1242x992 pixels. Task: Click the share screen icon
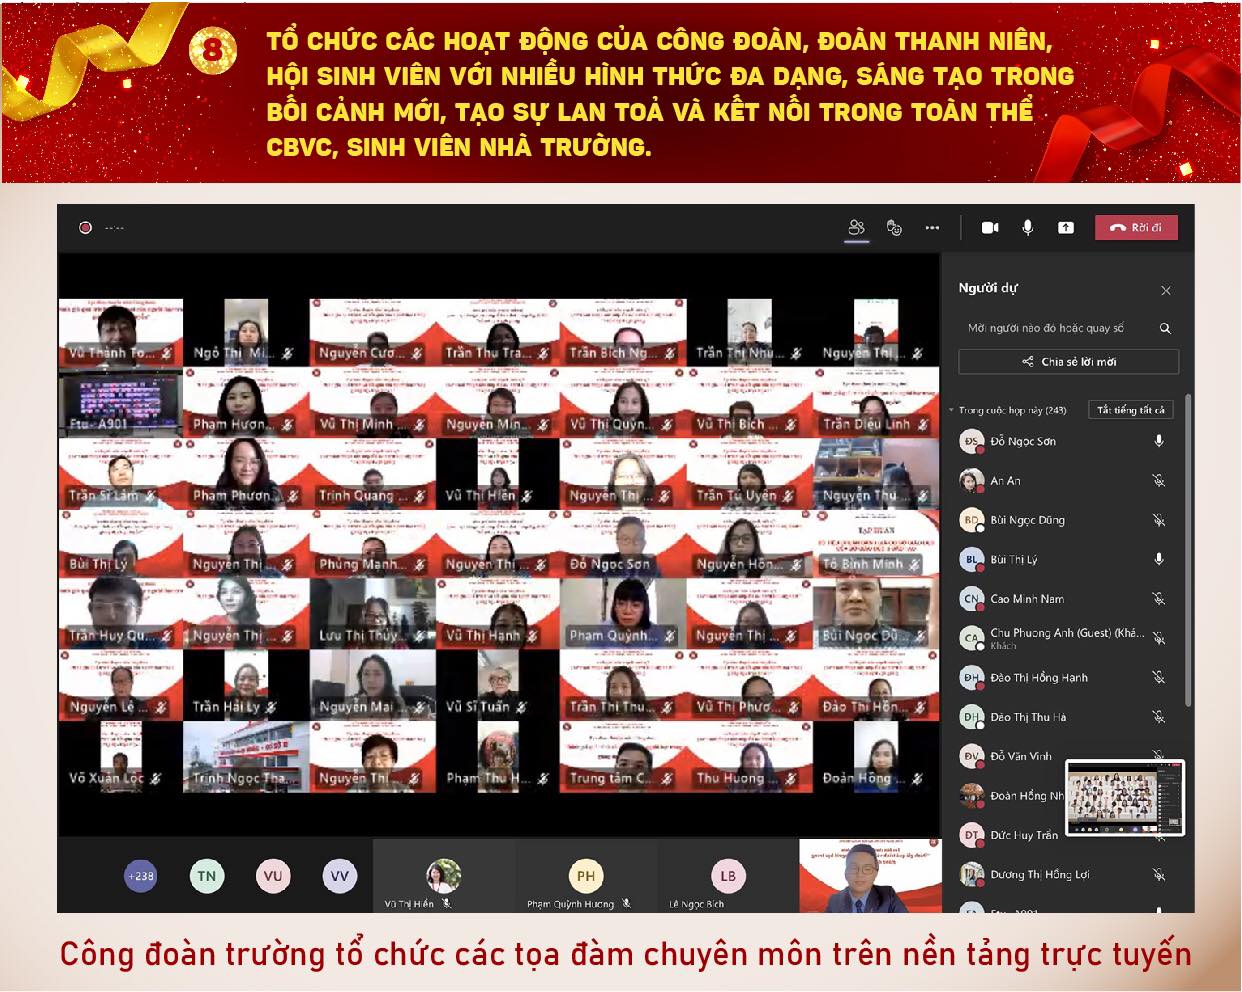click(1066, 228)
